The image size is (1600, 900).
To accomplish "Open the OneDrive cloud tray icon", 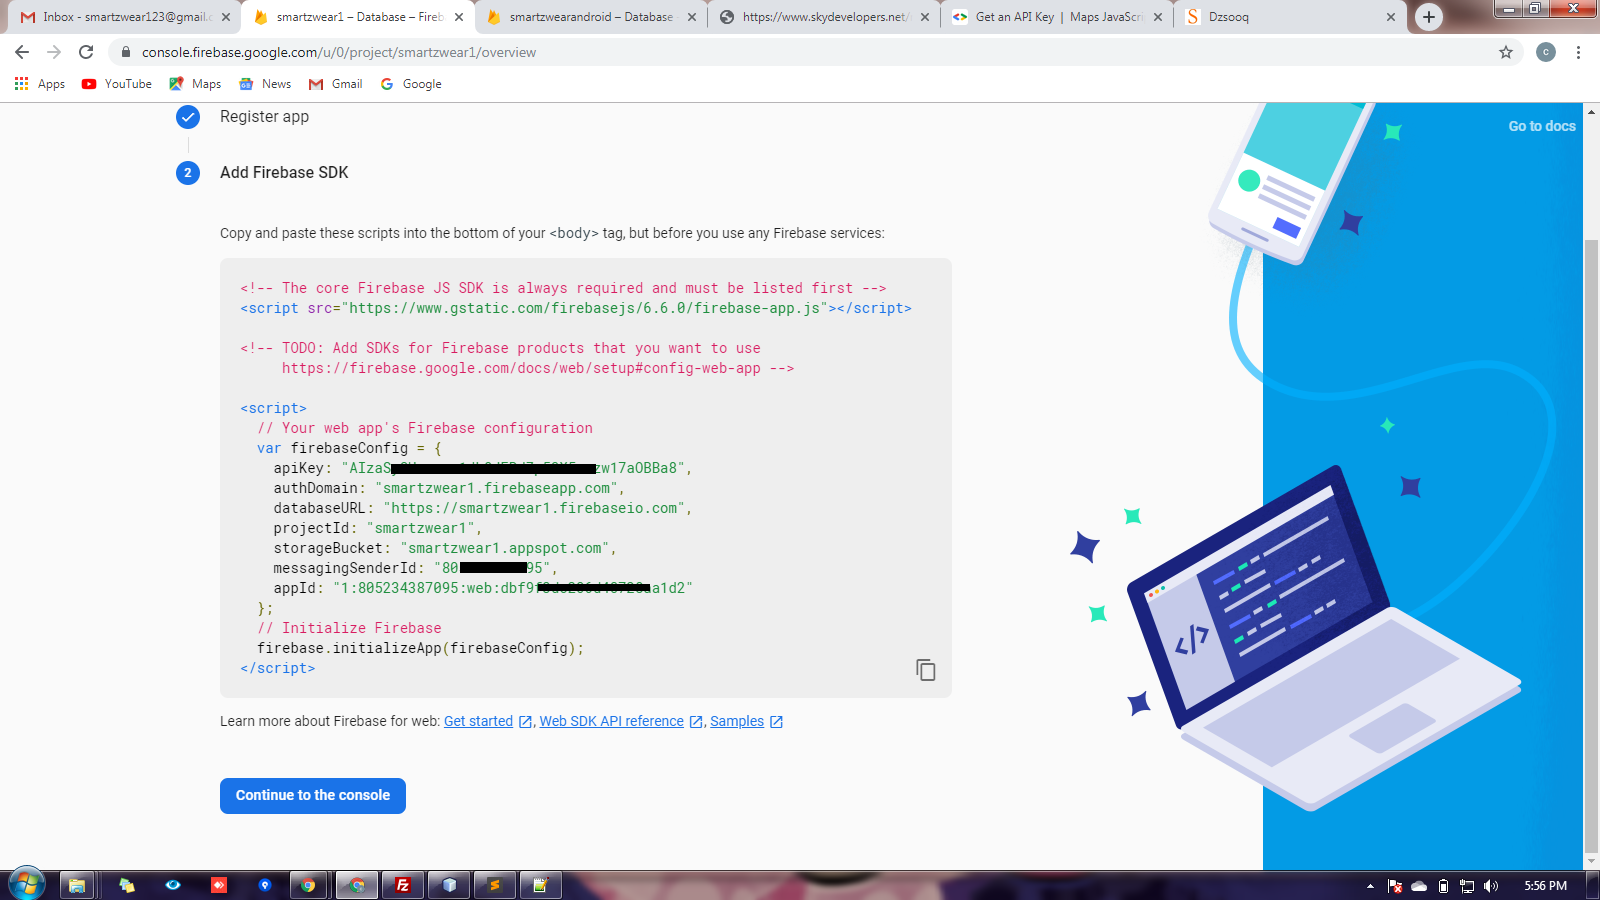I will tap(1419, 886).
